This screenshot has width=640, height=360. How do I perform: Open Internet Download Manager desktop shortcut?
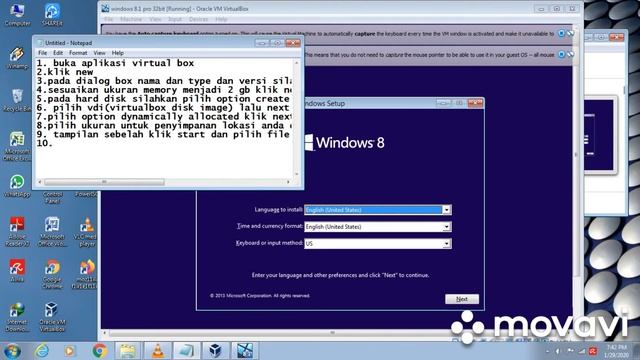pos(17,317)
